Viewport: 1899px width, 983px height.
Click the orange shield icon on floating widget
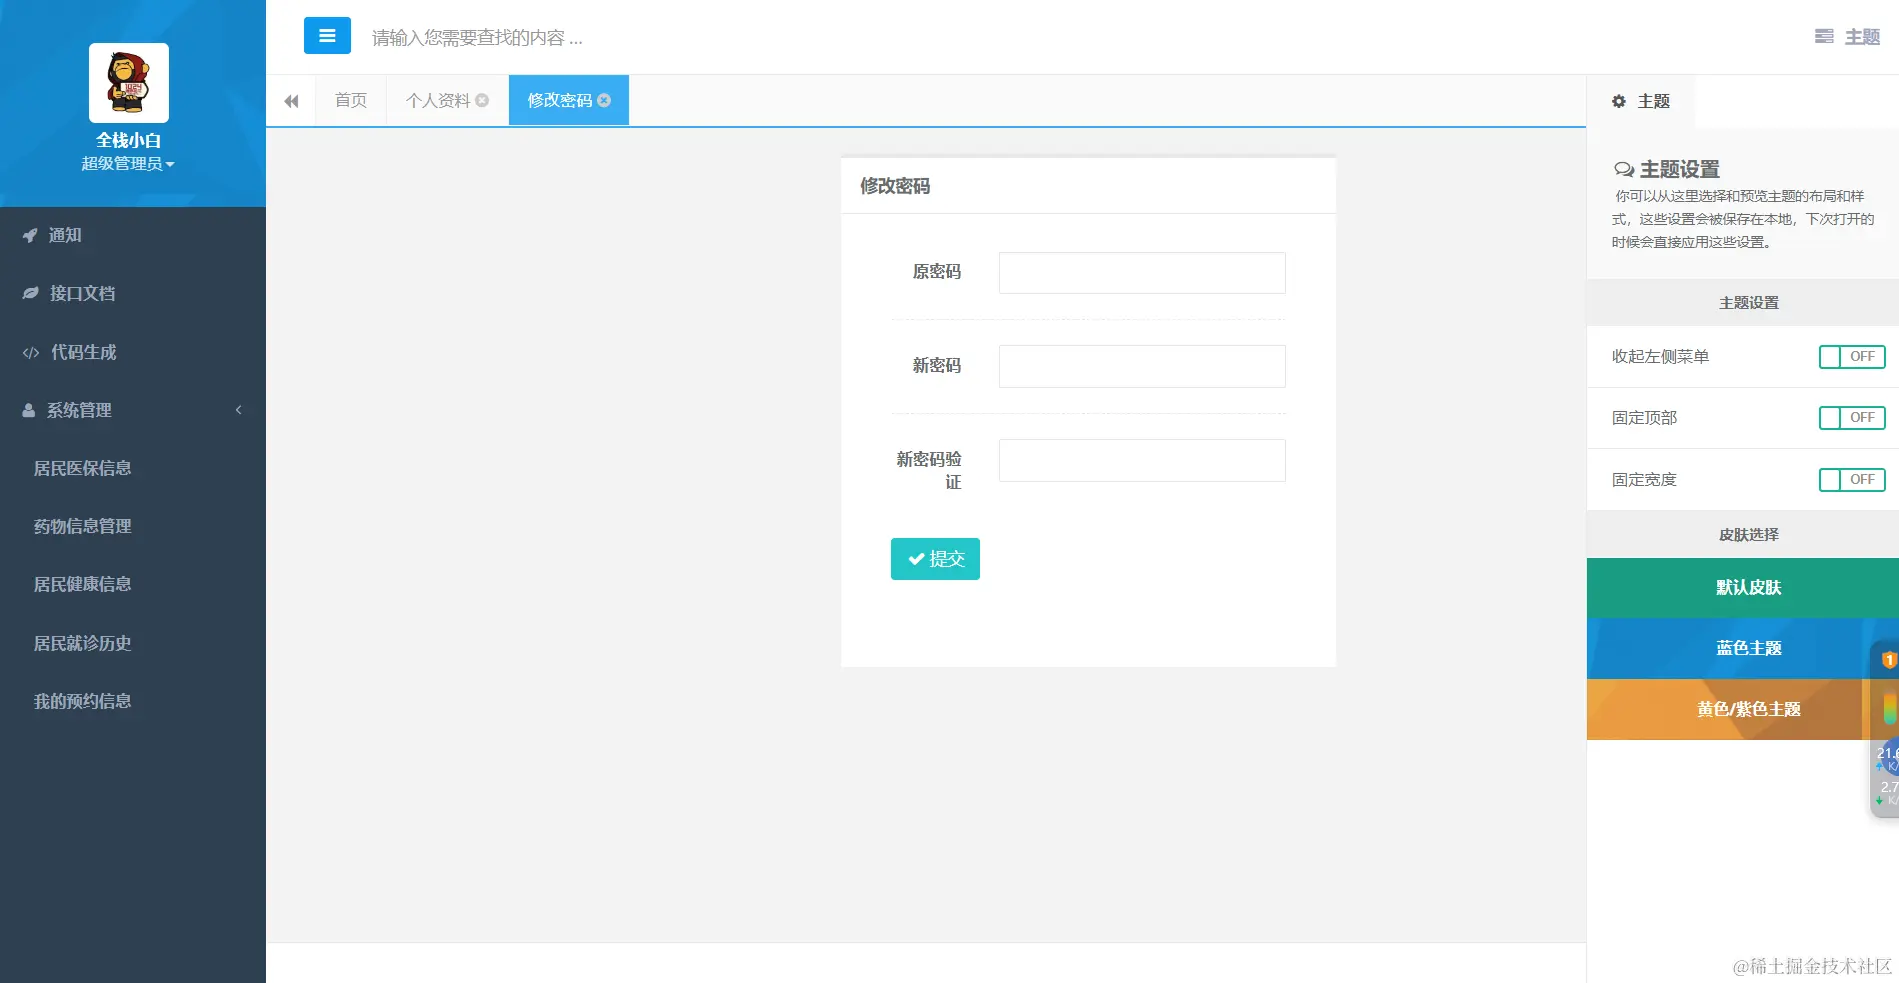(1889, 659)
